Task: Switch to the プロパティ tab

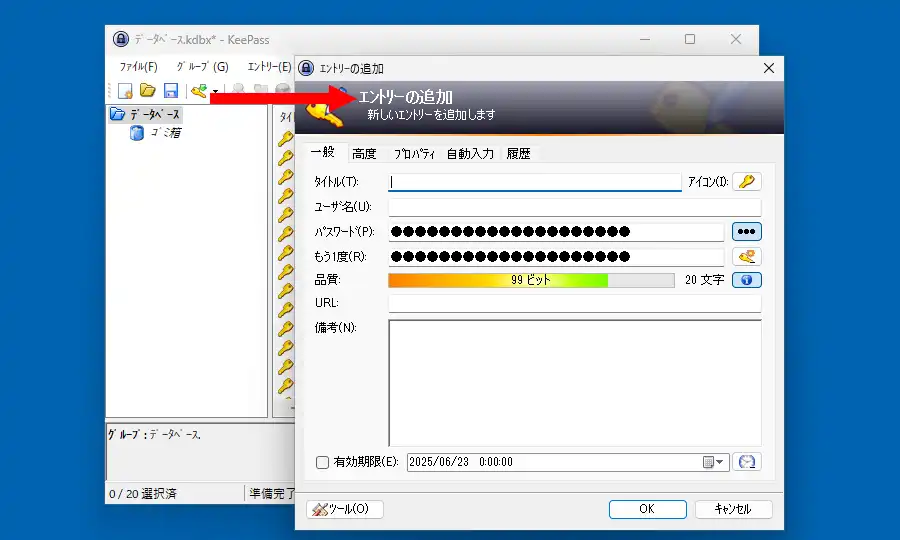Action: [x=414, y=153]
